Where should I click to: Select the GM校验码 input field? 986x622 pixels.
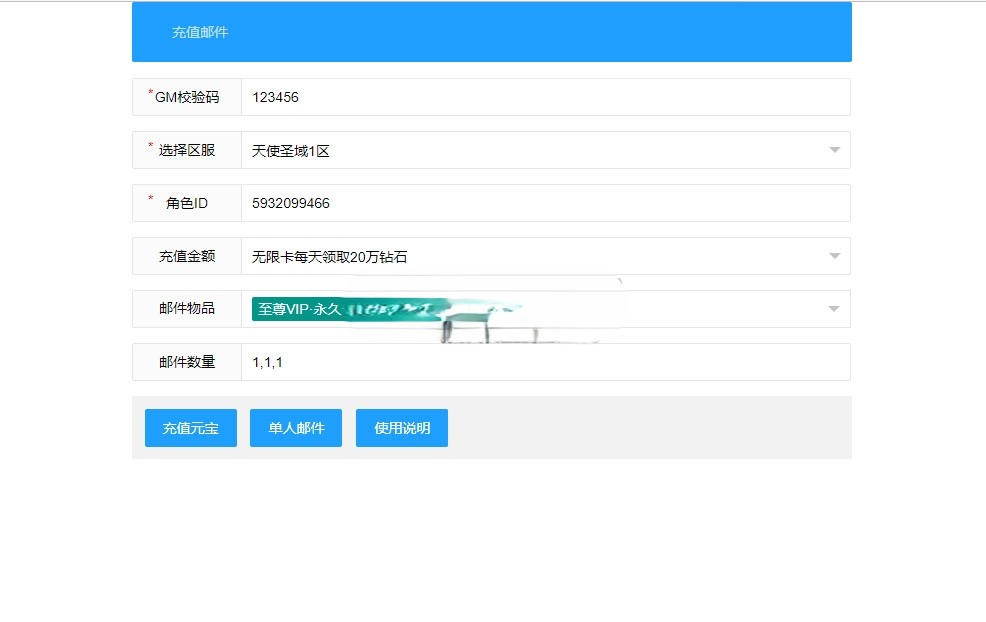pyautogui.click(x=500, y=97)
